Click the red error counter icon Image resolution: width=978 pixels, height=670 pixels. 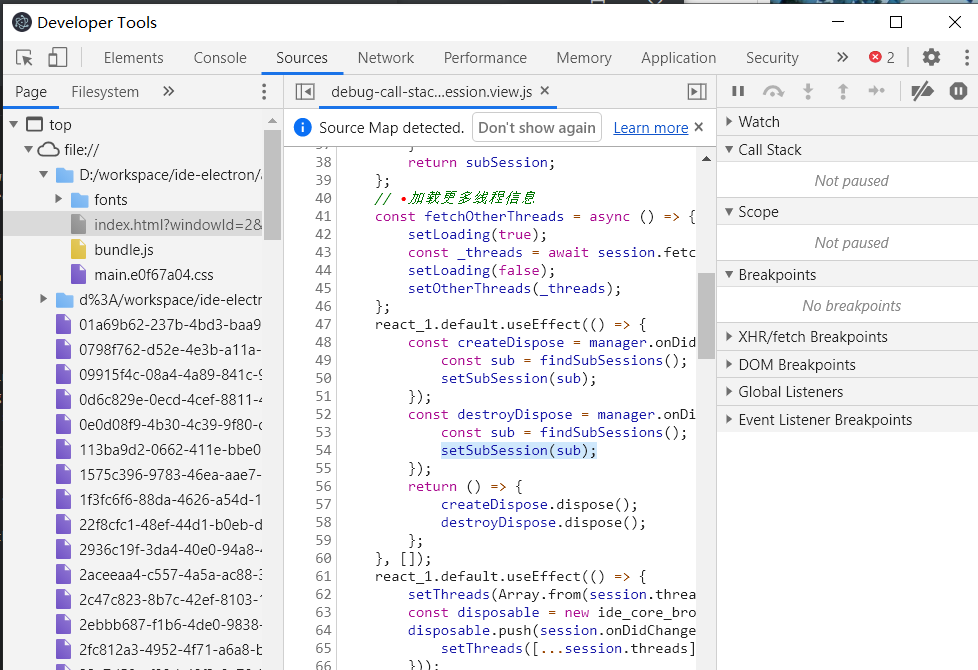(875, 57)
